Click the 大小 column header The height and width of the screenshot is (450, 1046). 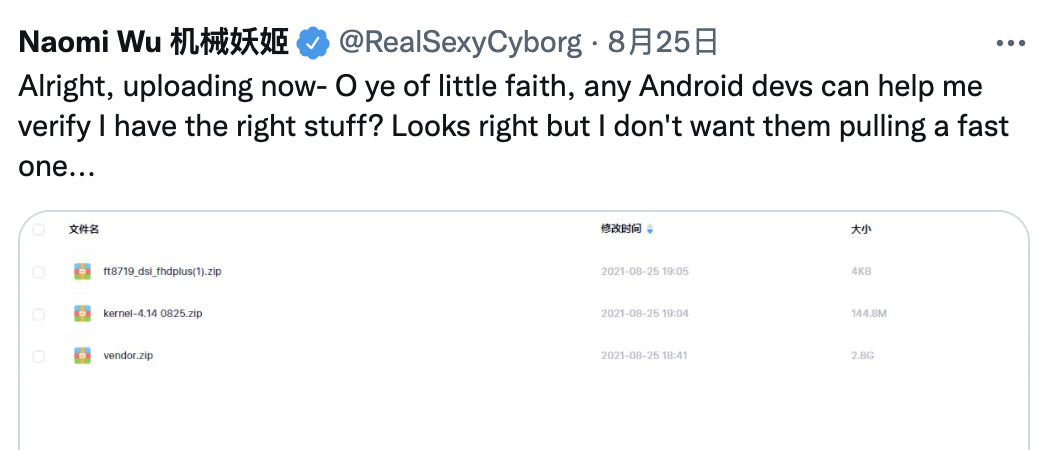pos(860,229)
